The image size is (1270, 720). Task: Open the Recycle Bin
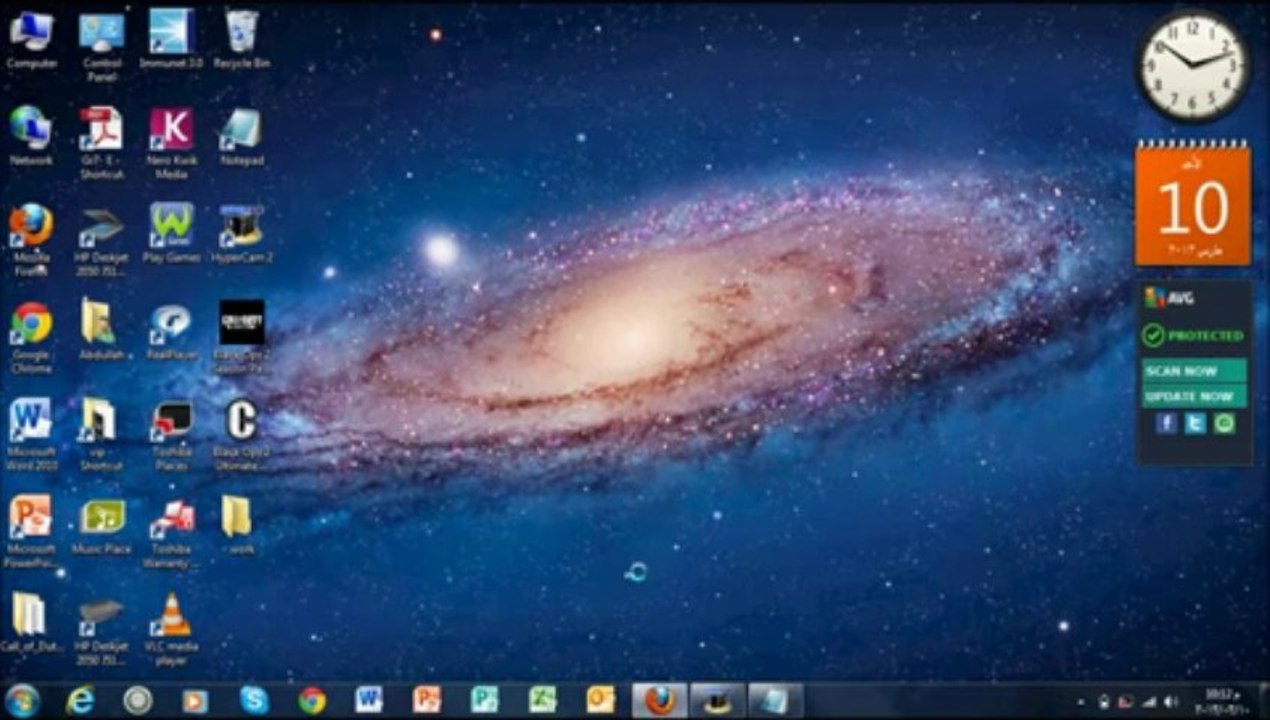click(x=241, y=38)
